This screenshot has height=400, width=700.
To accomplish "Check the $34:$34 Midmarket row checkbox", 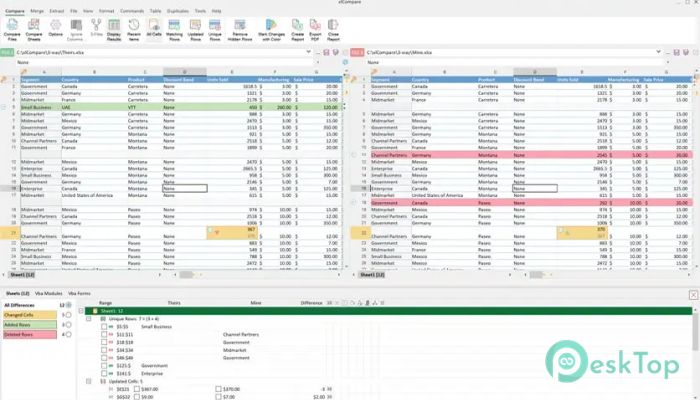I will [104, 350].
